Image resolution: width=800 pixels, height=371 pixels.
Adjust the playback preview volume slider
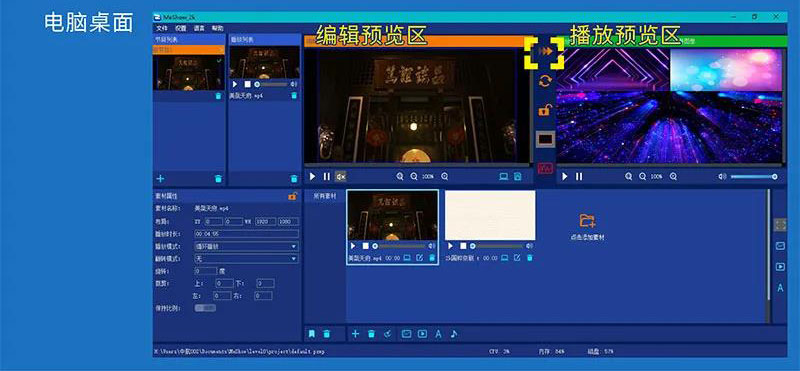pyautogui.click(x=754, y=177)
